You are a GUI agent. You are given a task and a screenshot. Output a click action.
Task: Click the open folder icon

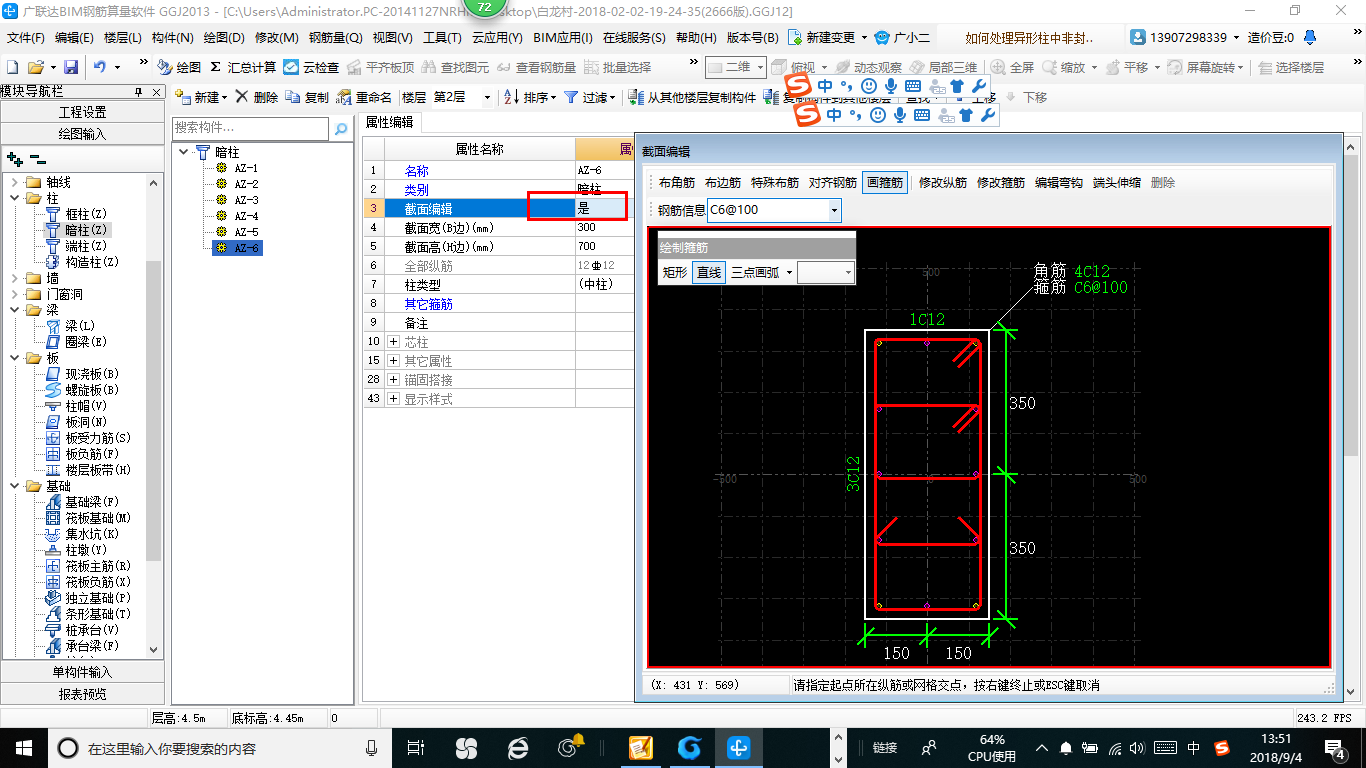[x=35, y=67]
